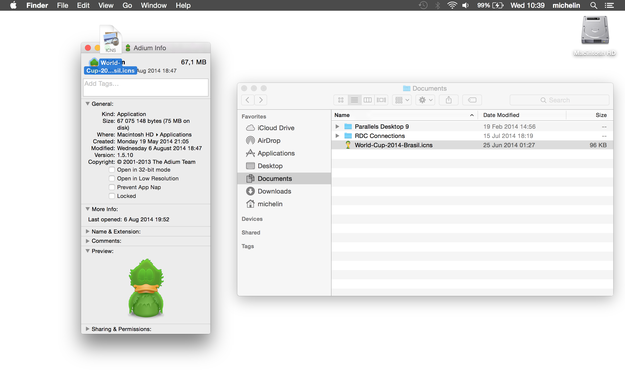Click the Adium icon in Info header
The image size is (625, 390).
[x=94, y=62]
